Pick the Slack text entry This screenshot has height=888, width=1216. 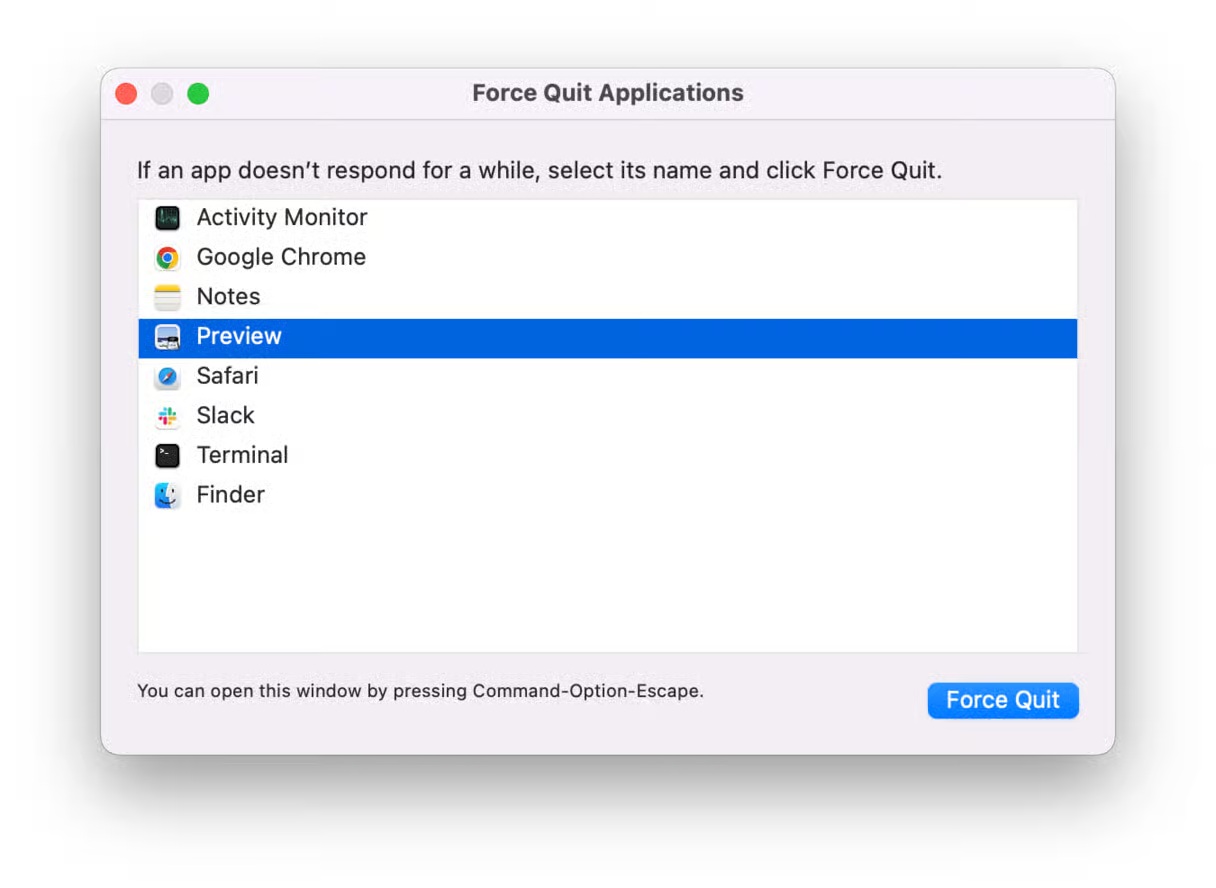click(x=225, y=416)
